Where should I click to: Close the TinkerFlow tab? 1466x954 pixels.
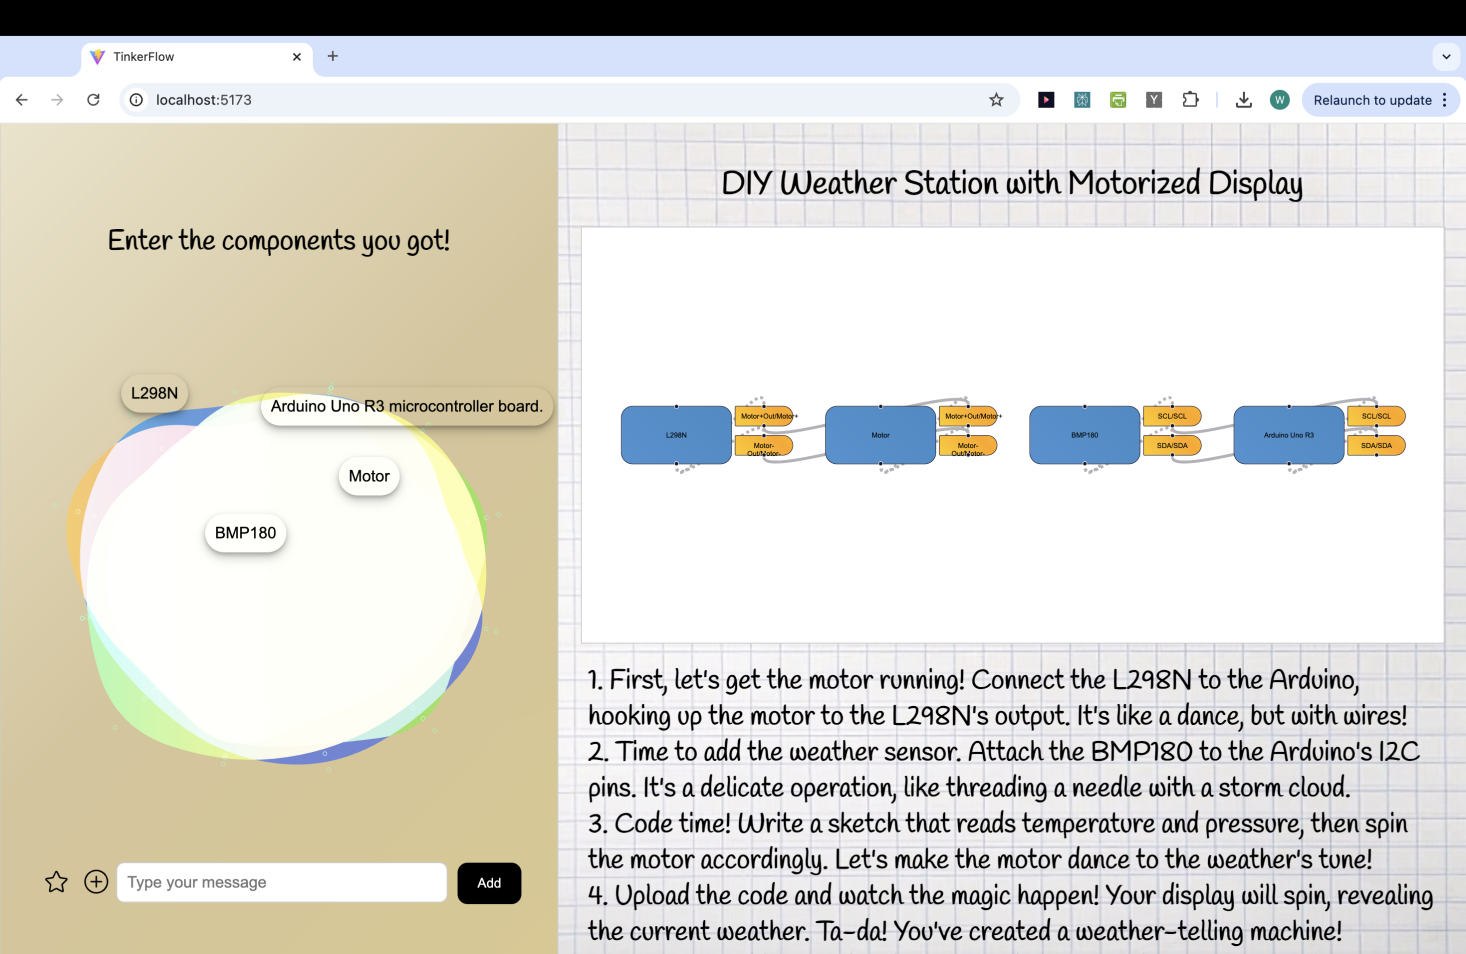pos(296,57)
